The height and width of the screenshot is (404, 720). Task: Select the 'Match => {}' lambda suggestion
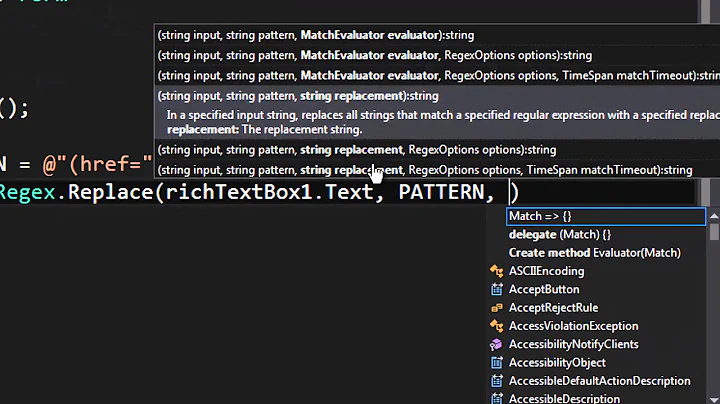[540, 216]
